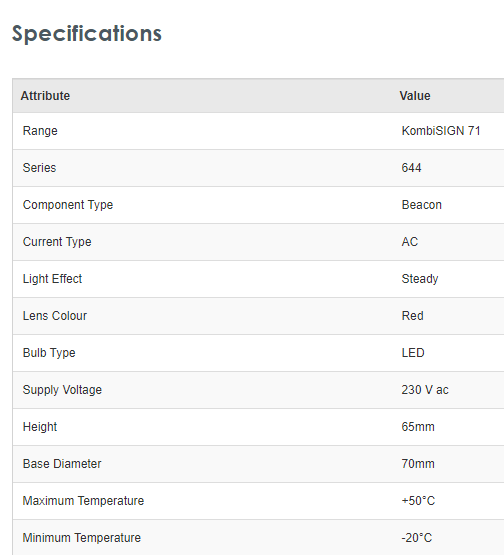Select the Supply Voltage label
Image resolution: width=504 pixels, height=555 pixels.
tap(62, 390)
